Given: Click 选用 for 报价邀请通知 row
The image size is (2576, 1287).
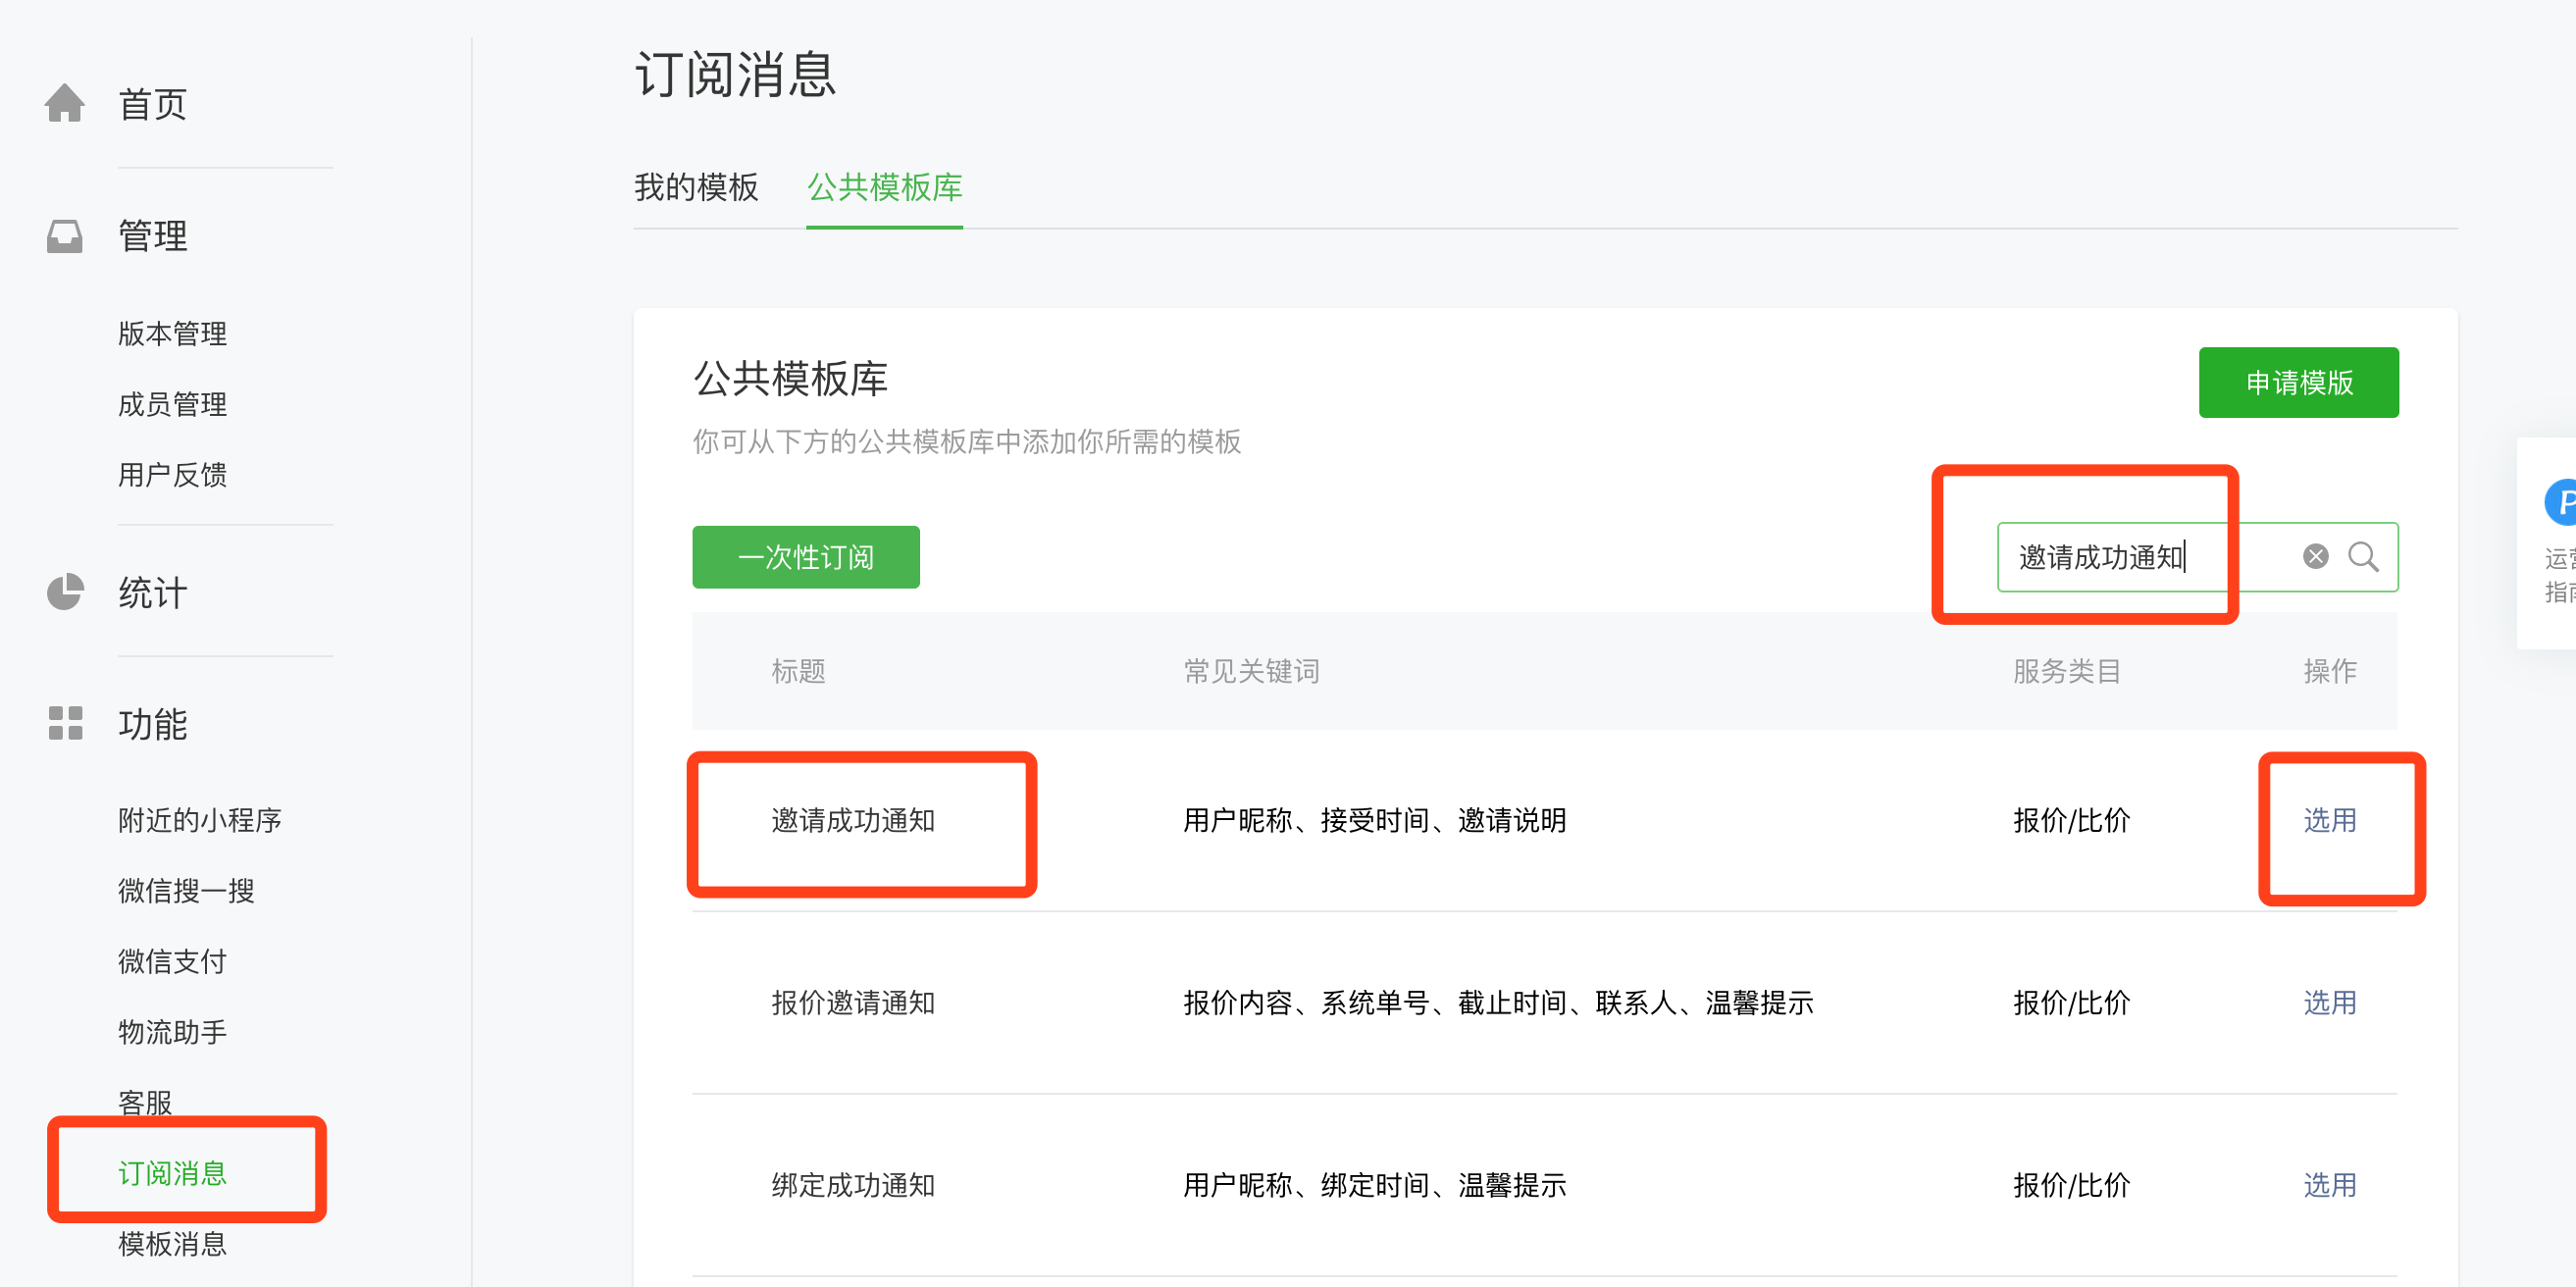Looking at the screenshot, I should point(2329,1002).
